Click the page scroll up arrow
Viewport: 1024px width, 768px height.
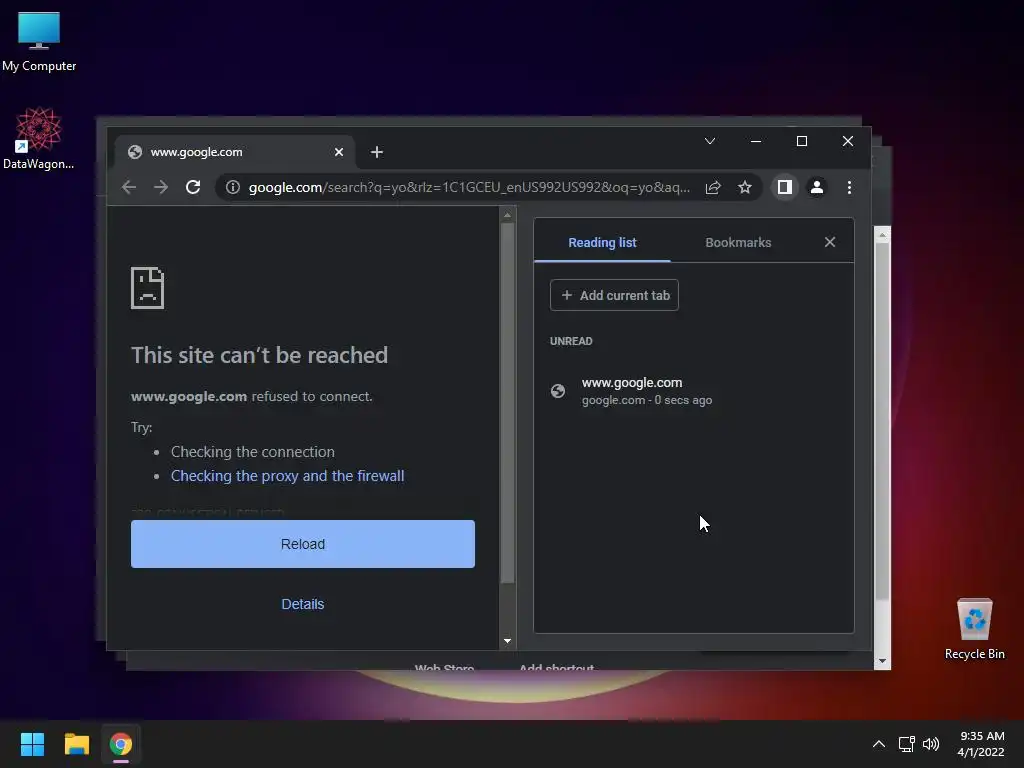pos(507,214)
